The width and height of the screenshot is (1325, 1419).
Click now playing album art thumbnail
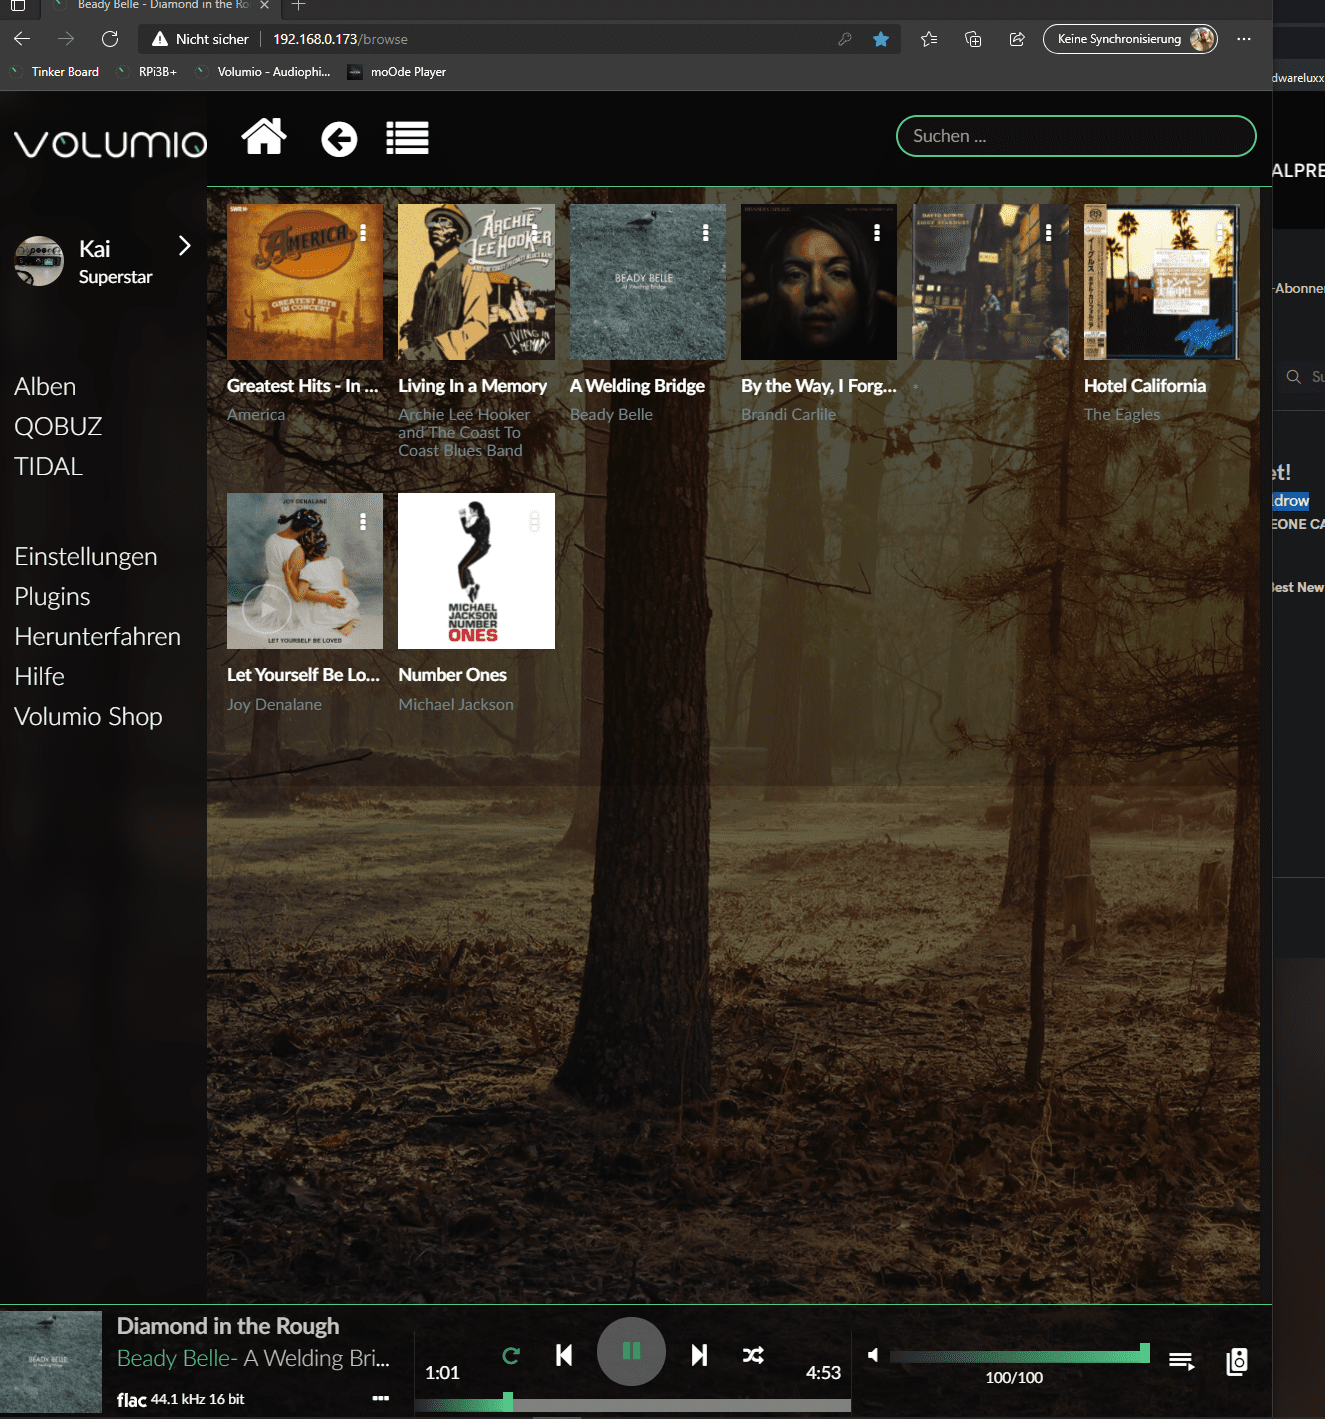pos(51,1361)
